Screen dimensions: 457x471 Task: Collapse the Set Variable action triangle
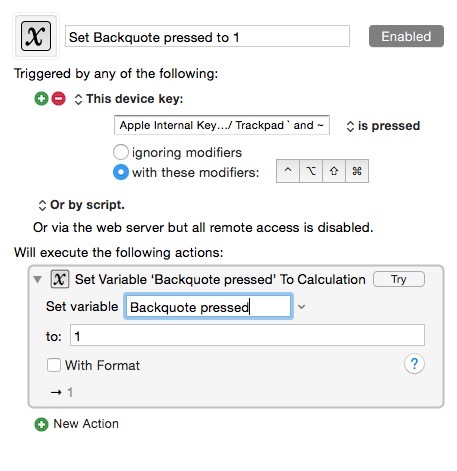(x=38, y=279)
